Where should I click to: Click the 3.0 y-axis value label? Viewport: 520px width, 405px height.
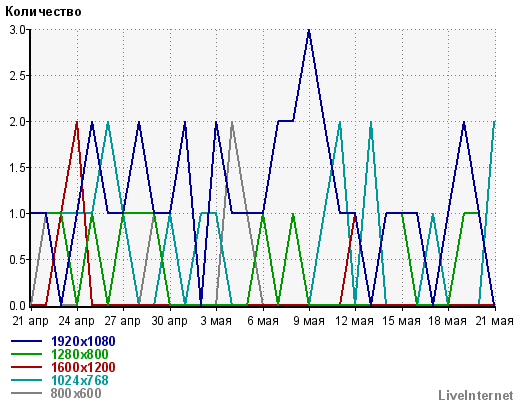click(17, 30)
